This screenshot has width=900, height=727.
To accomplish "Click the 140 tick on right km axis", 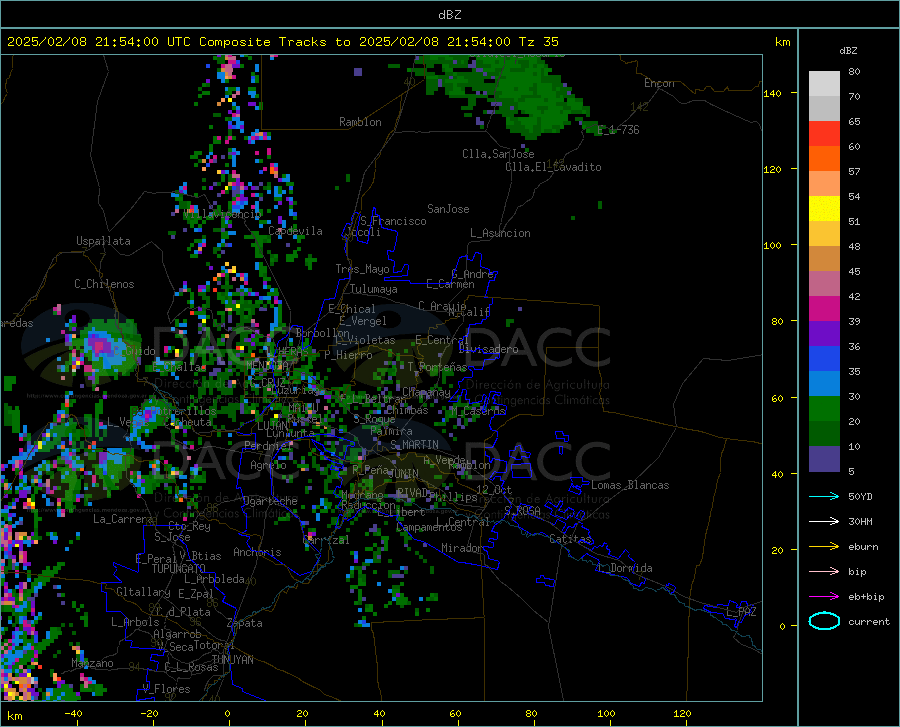I will tap(772, 93).
